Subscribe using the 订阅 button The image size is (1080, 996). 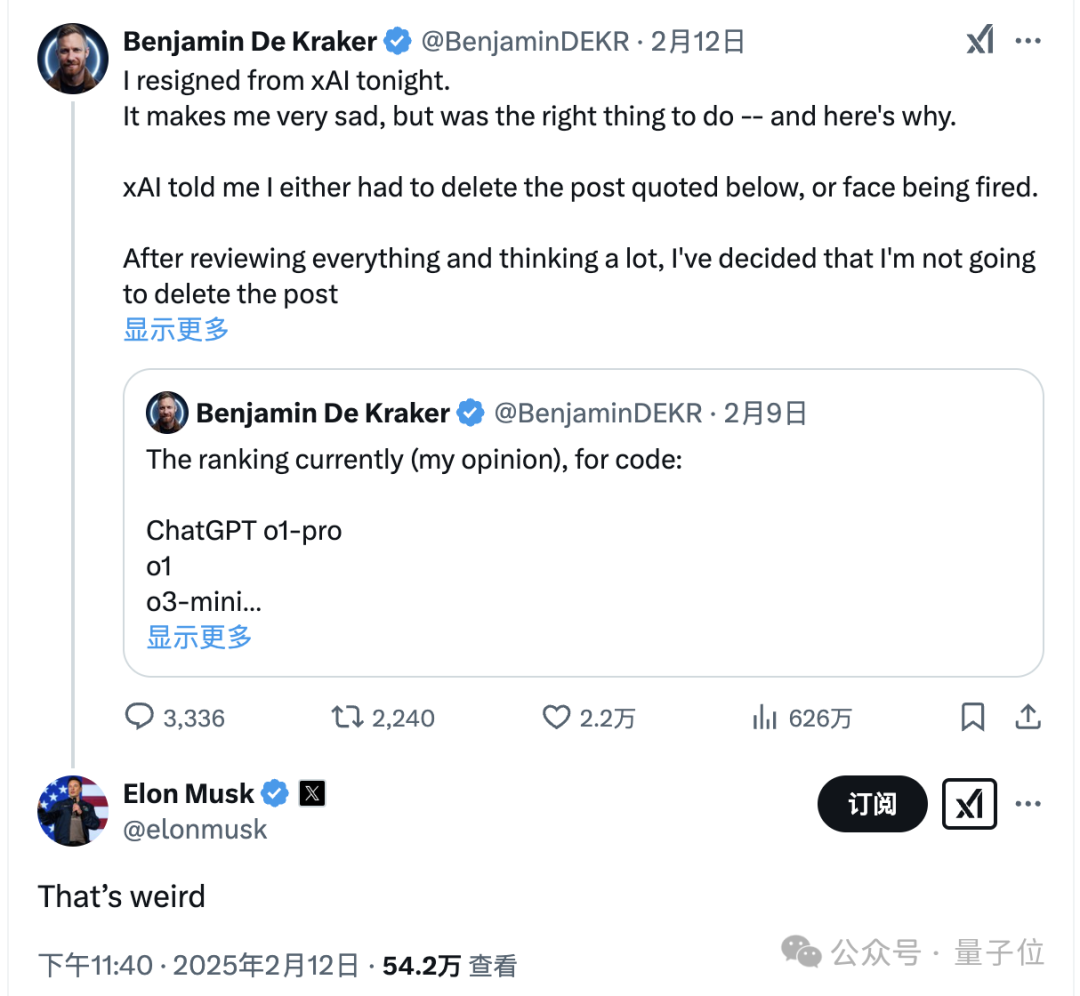(872, 804)
